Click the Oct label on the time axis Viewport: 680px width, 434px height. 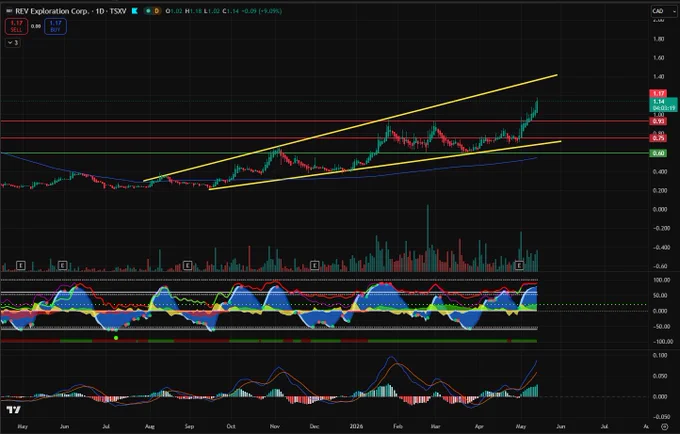231,426
